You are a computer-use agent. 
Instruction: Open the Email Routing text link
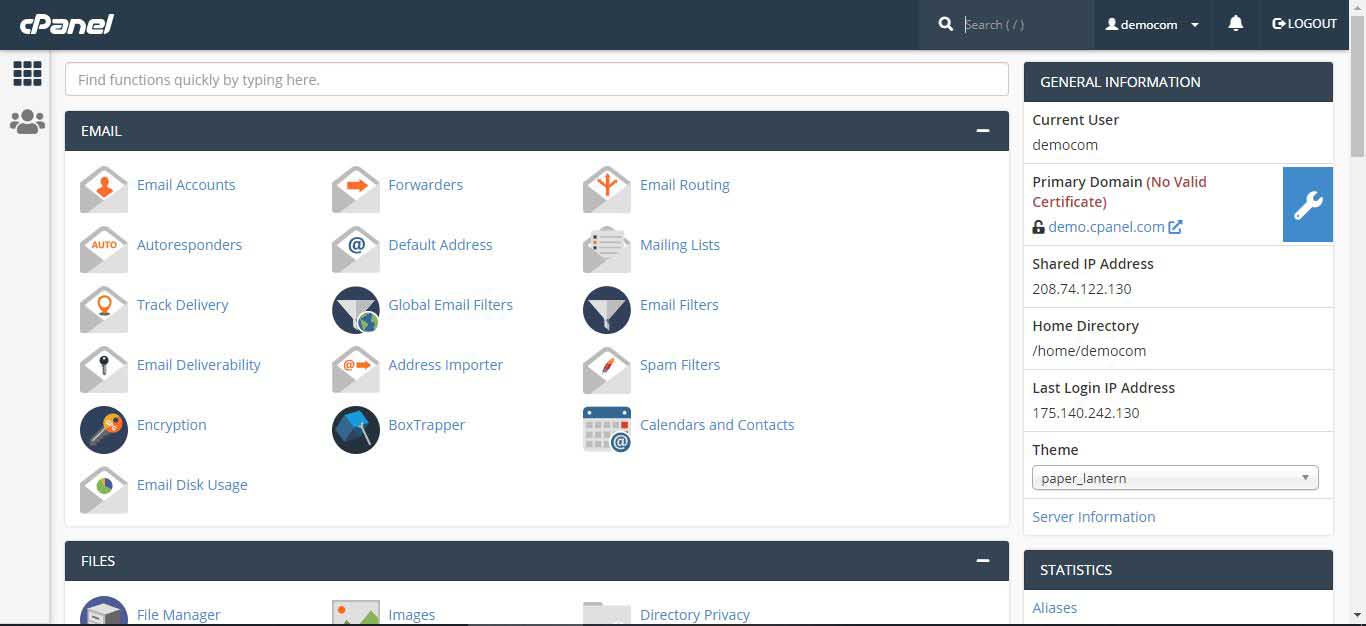pyautogui.click(x=685, y=185)
